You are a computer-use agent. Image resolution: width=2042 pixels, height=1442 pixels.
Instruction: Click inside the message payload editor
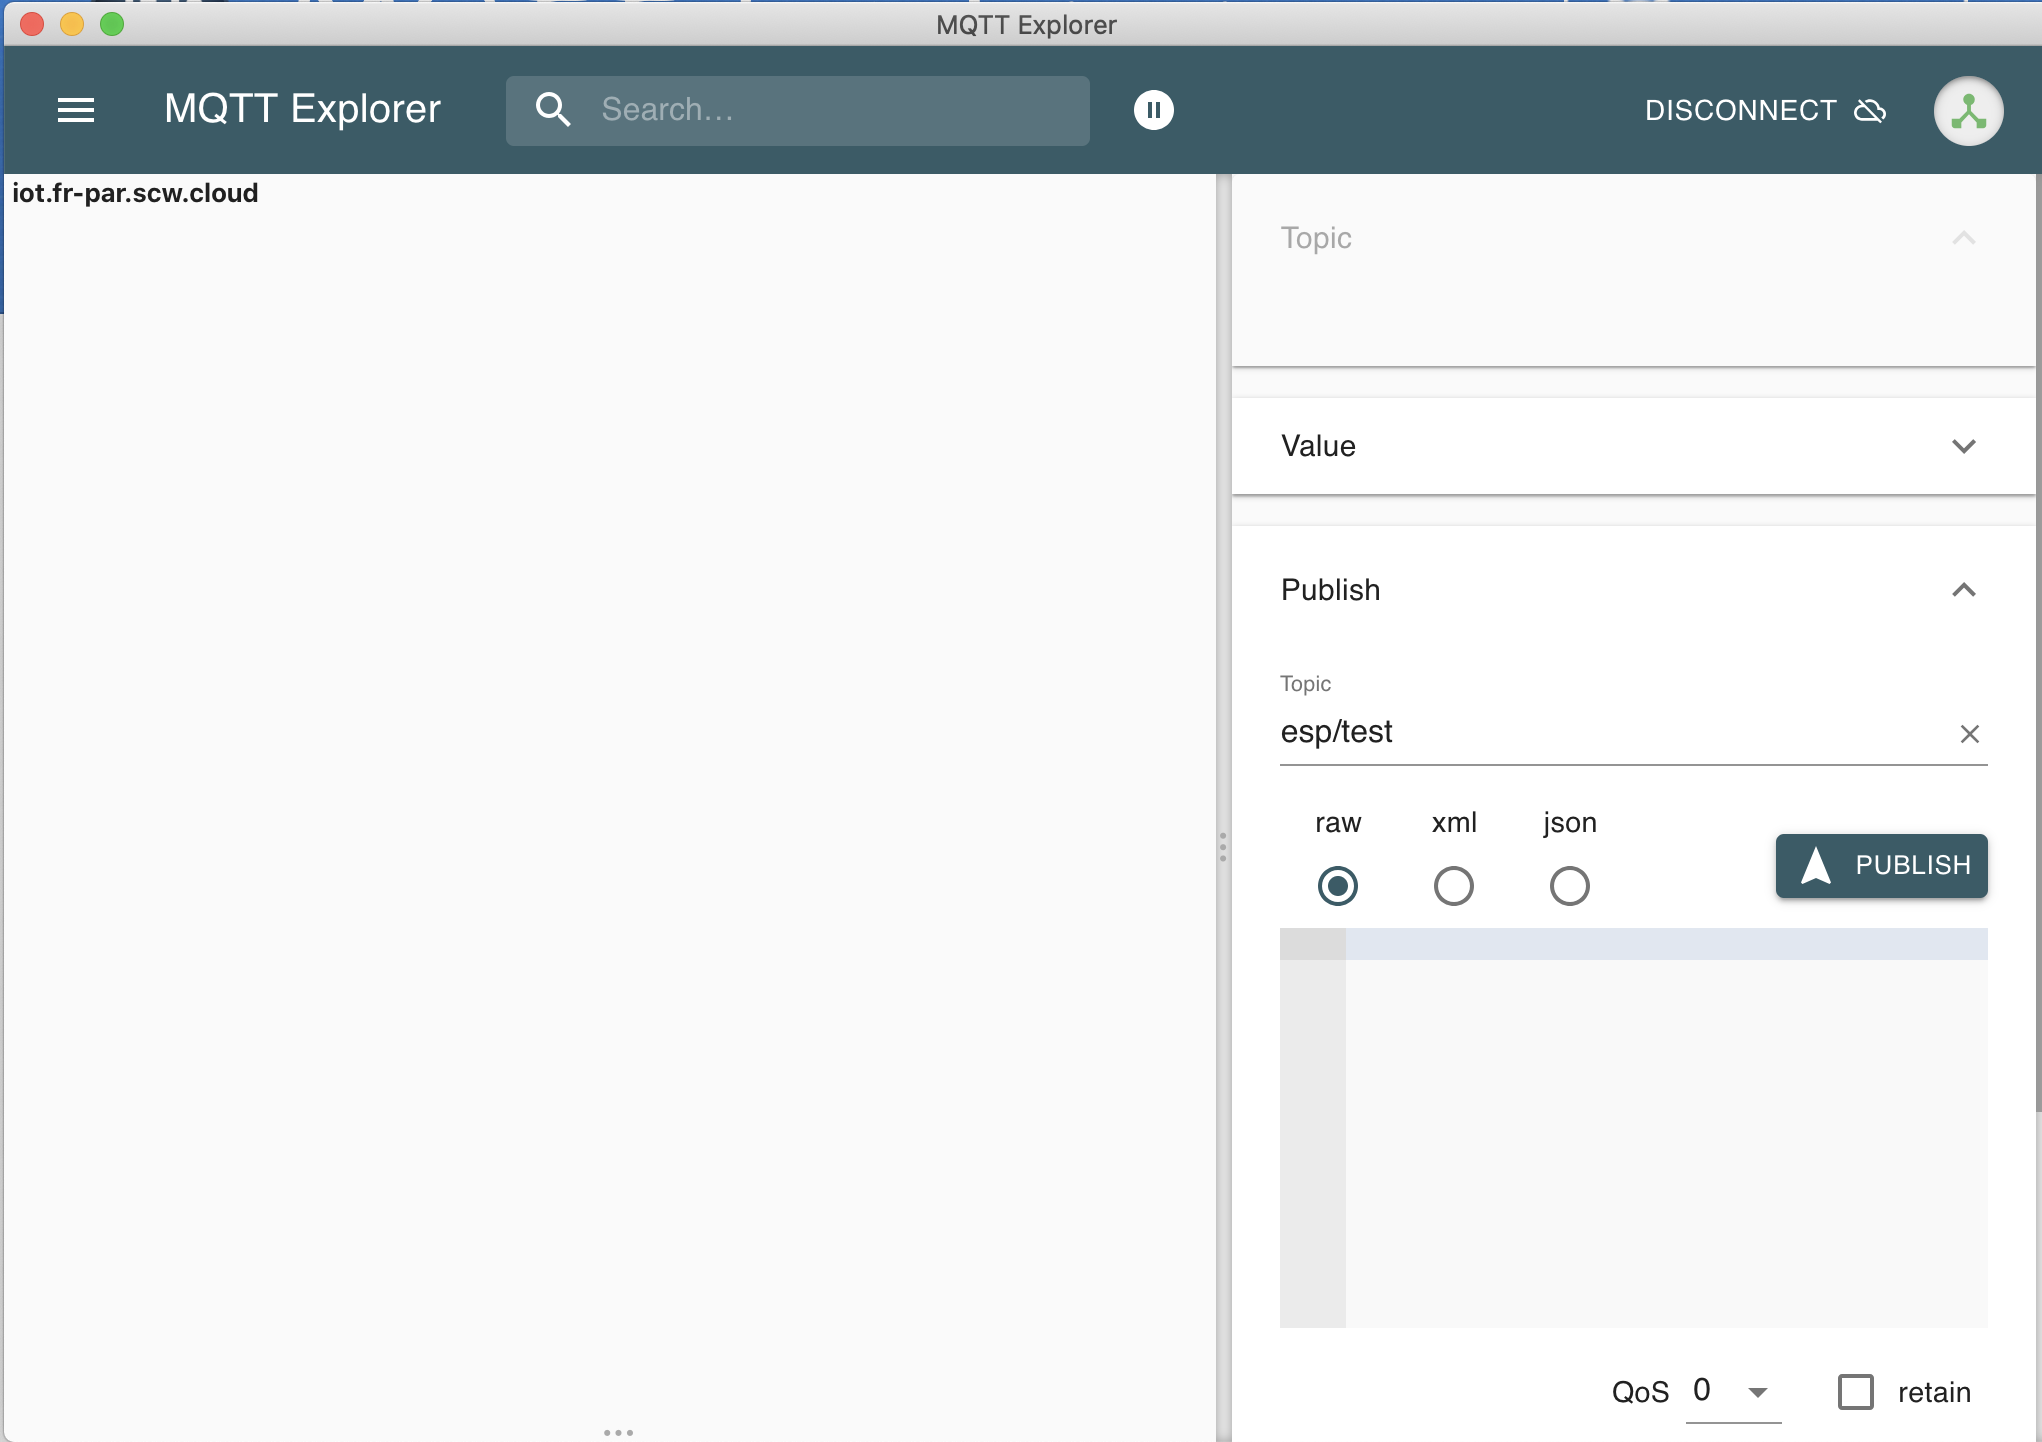coord(1665,1130)
